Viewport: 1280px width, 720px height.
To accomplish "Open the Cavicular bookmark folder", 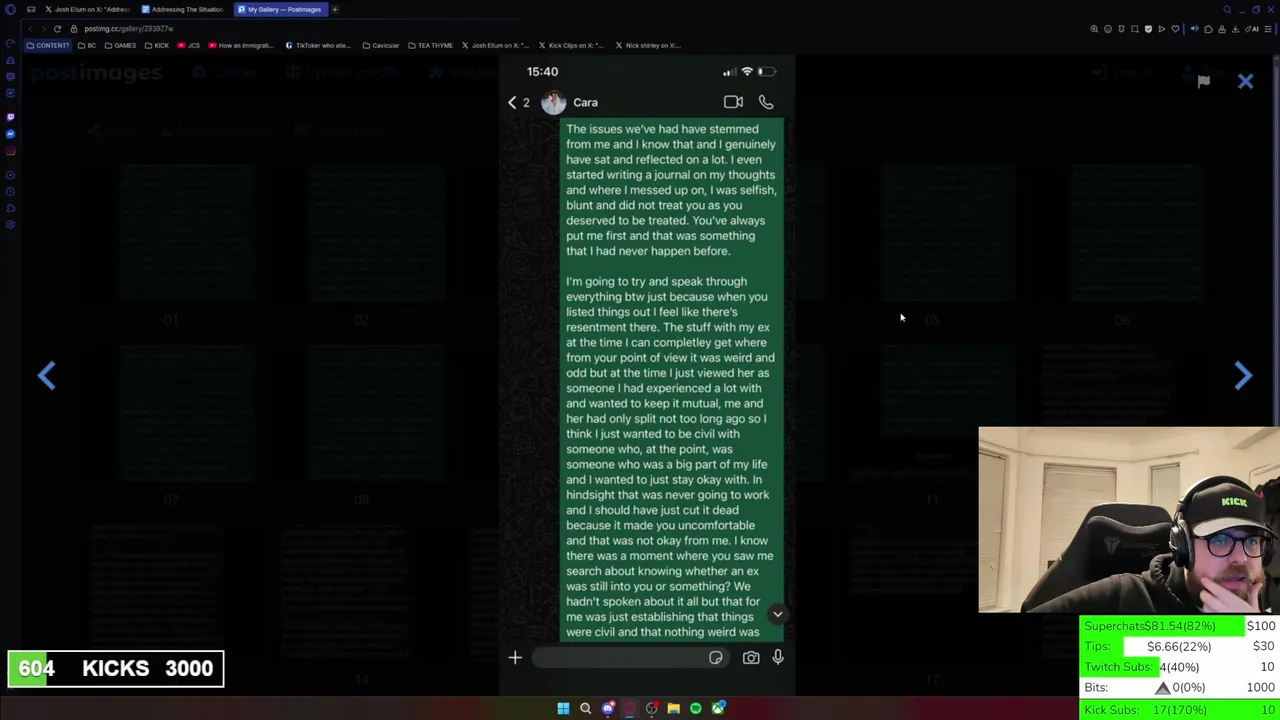I will pyautogui.click(x=381, y=45).
